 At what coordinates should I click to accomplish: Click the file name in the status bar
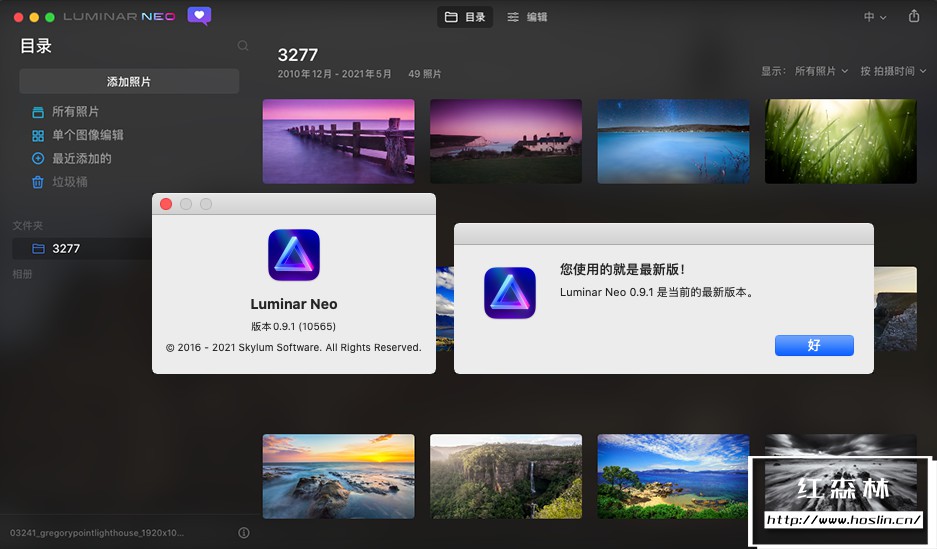tap(97, 533)
